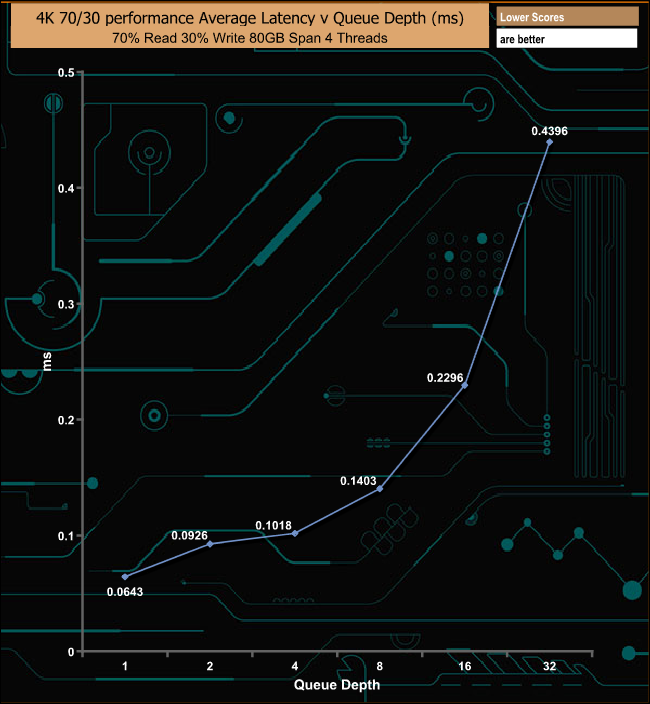Click the 0.1018 data label

(273, 525)
